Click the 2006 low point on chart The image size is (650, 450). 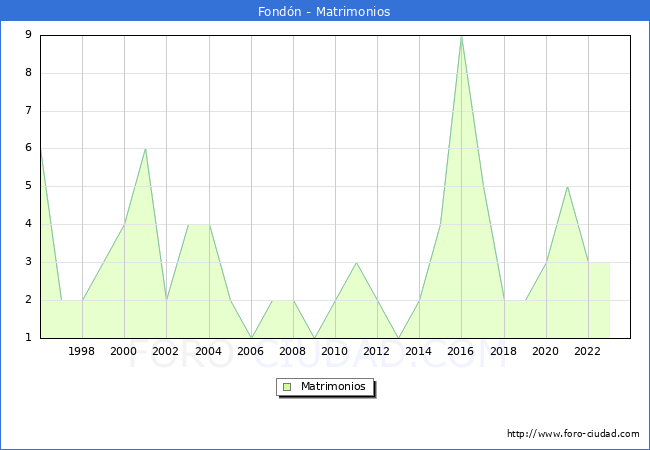pyautogui.click(x=251, y=337)
